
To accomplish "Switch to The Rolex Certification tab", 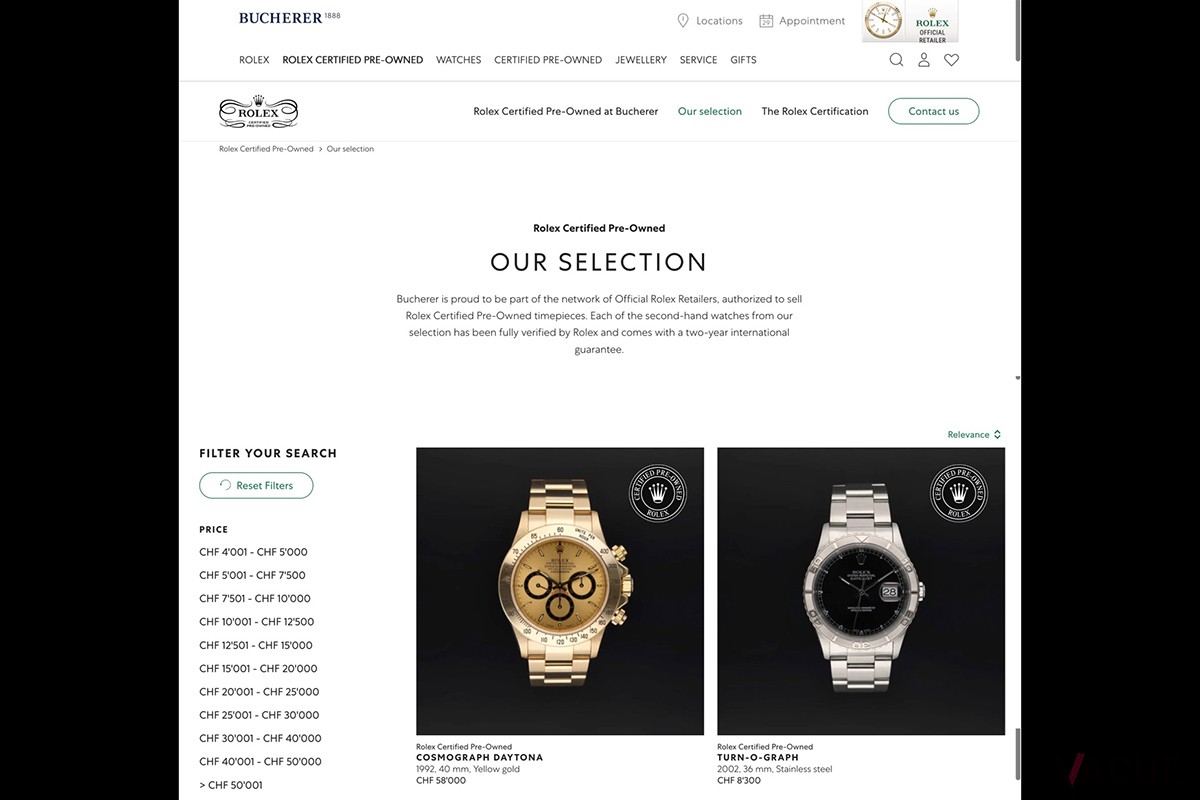I will [815, 111].
